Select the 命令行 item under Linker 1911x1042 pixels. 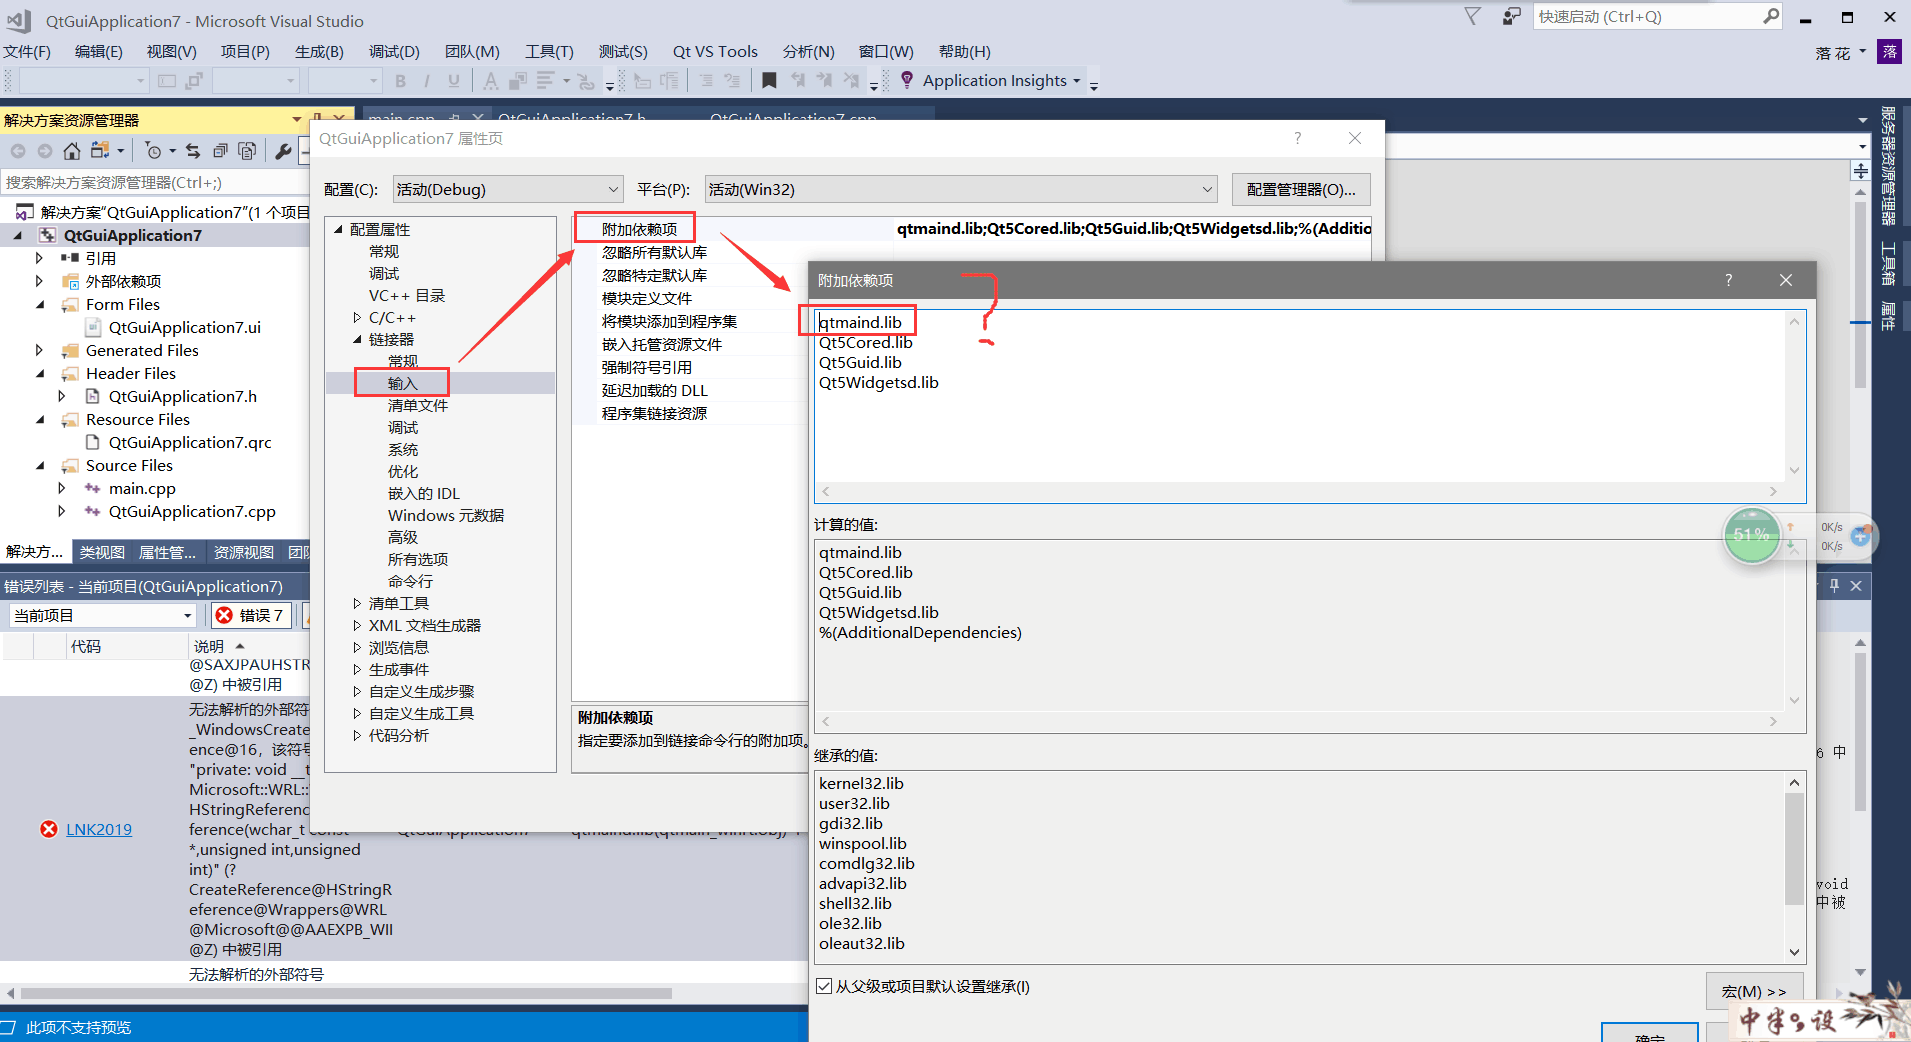click(x=410, y=581)
